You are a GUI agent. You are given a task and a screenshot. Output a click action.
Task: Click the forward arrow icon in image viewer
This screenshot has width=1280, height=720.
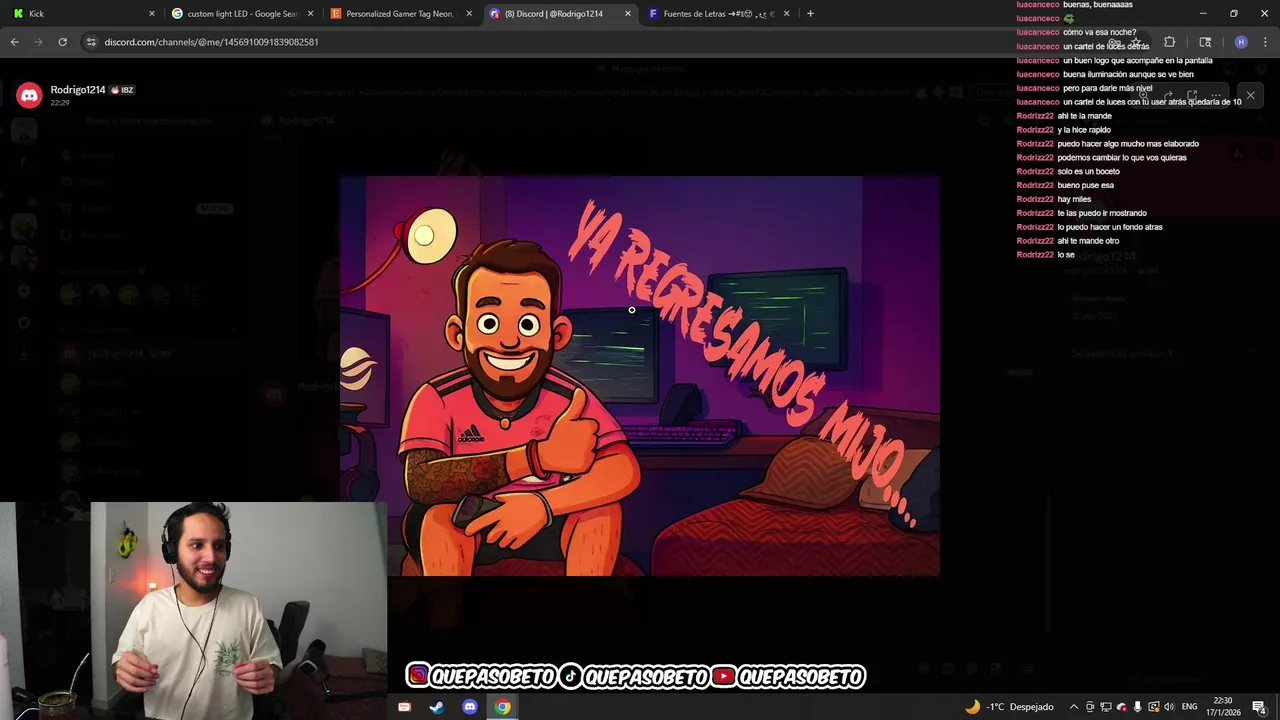[1167, 95]
